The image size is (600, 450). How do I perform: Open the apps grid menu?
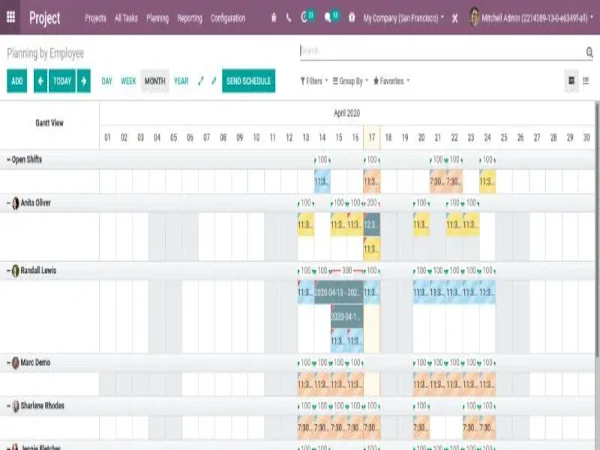[x=11, y=18]
